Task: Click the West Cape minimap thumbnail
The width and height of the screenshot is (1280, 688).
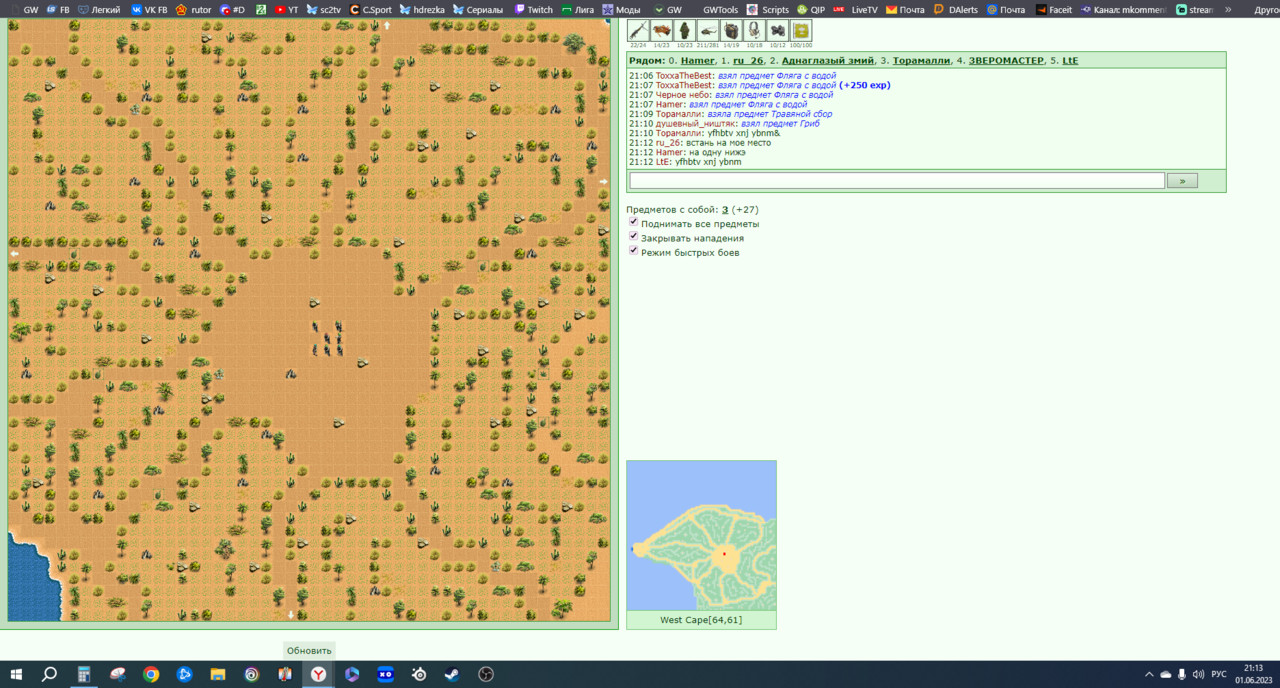Action: click(701, 536)
